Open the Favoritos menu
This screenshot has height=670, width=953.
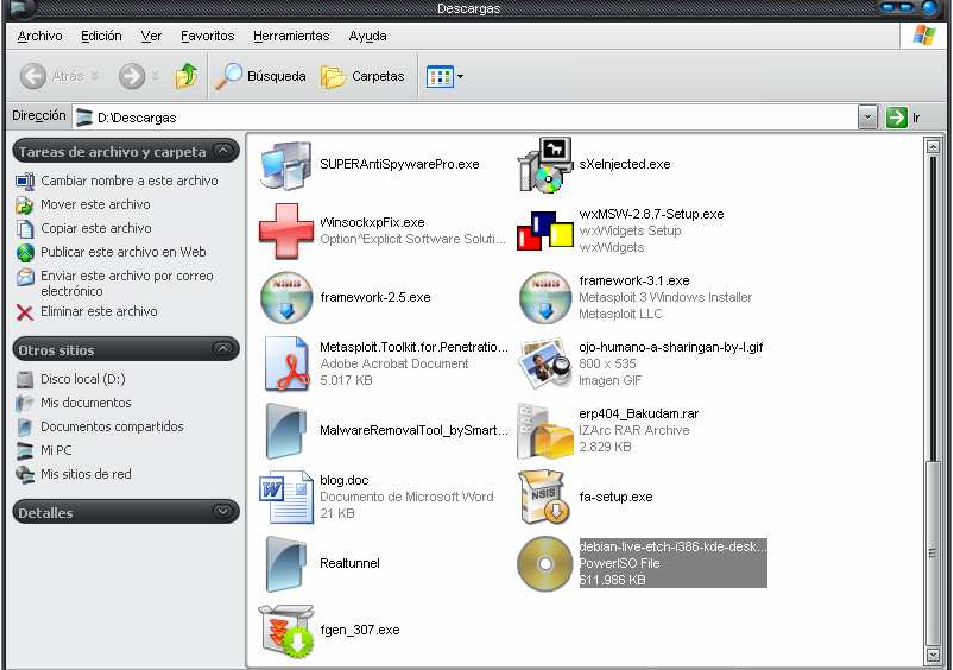click(x=208, y=36)
